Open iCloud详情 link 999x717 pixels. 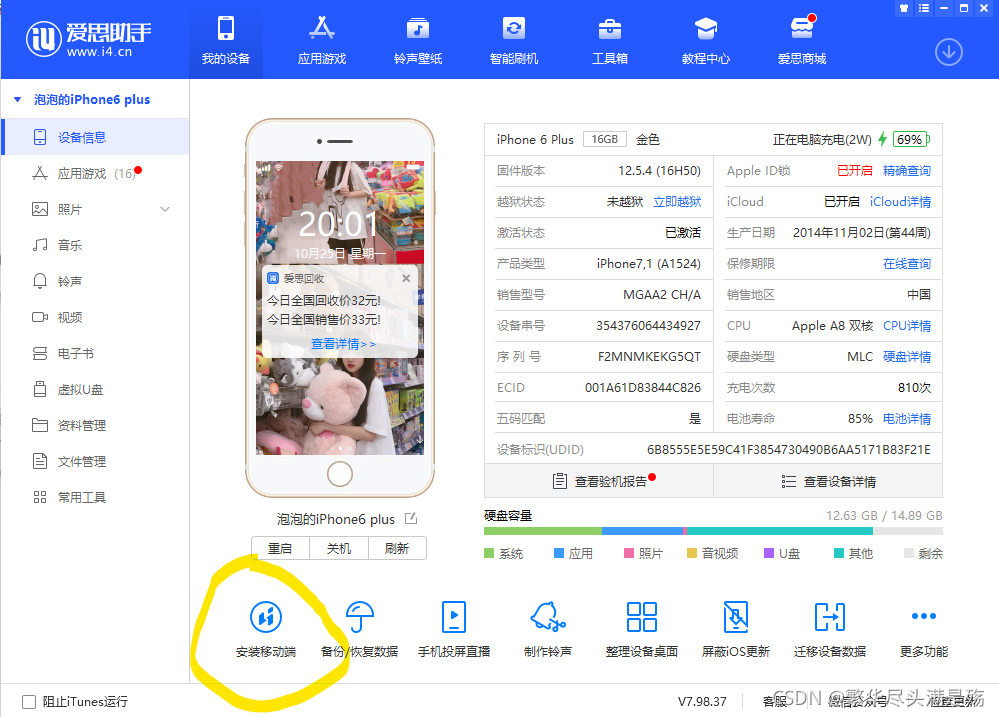[x=900, y=202]
